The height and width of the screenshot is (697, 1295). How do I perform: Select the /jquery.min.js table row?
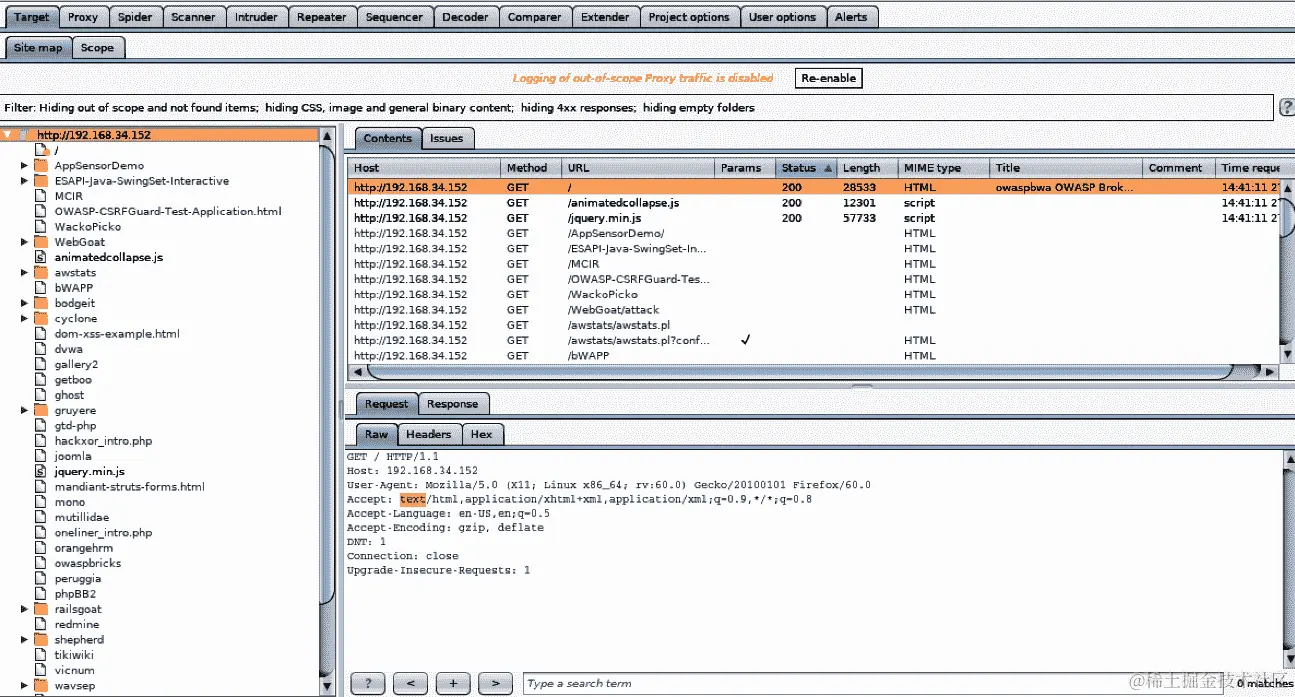tap(814, 218)
